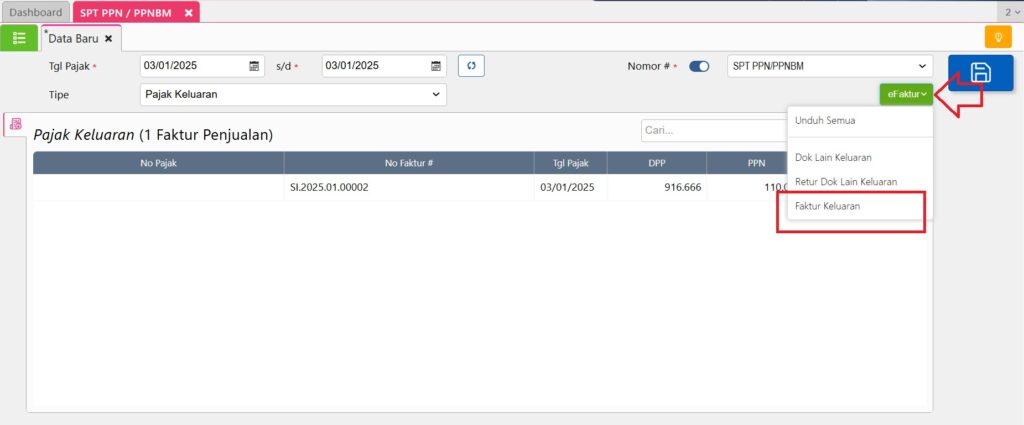Click the blue save diskette button
The image size is (1024, 425).
click(x=980, y=73)
